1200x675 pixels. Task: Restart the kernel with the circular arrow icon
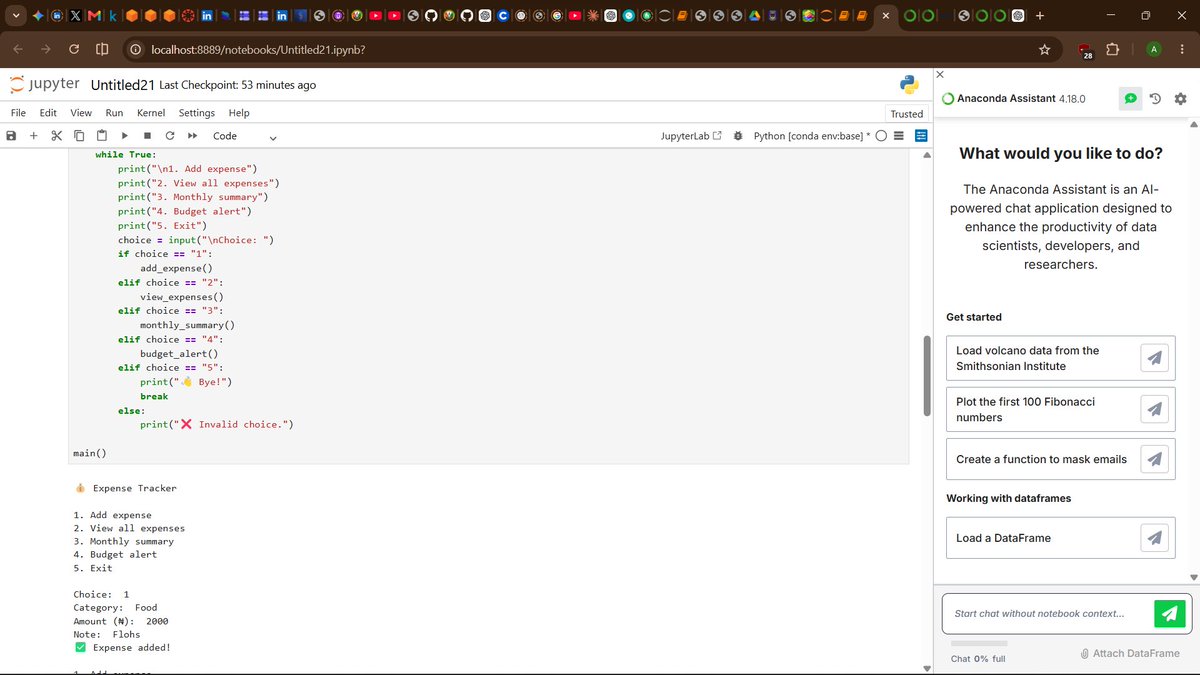(170, 136)
